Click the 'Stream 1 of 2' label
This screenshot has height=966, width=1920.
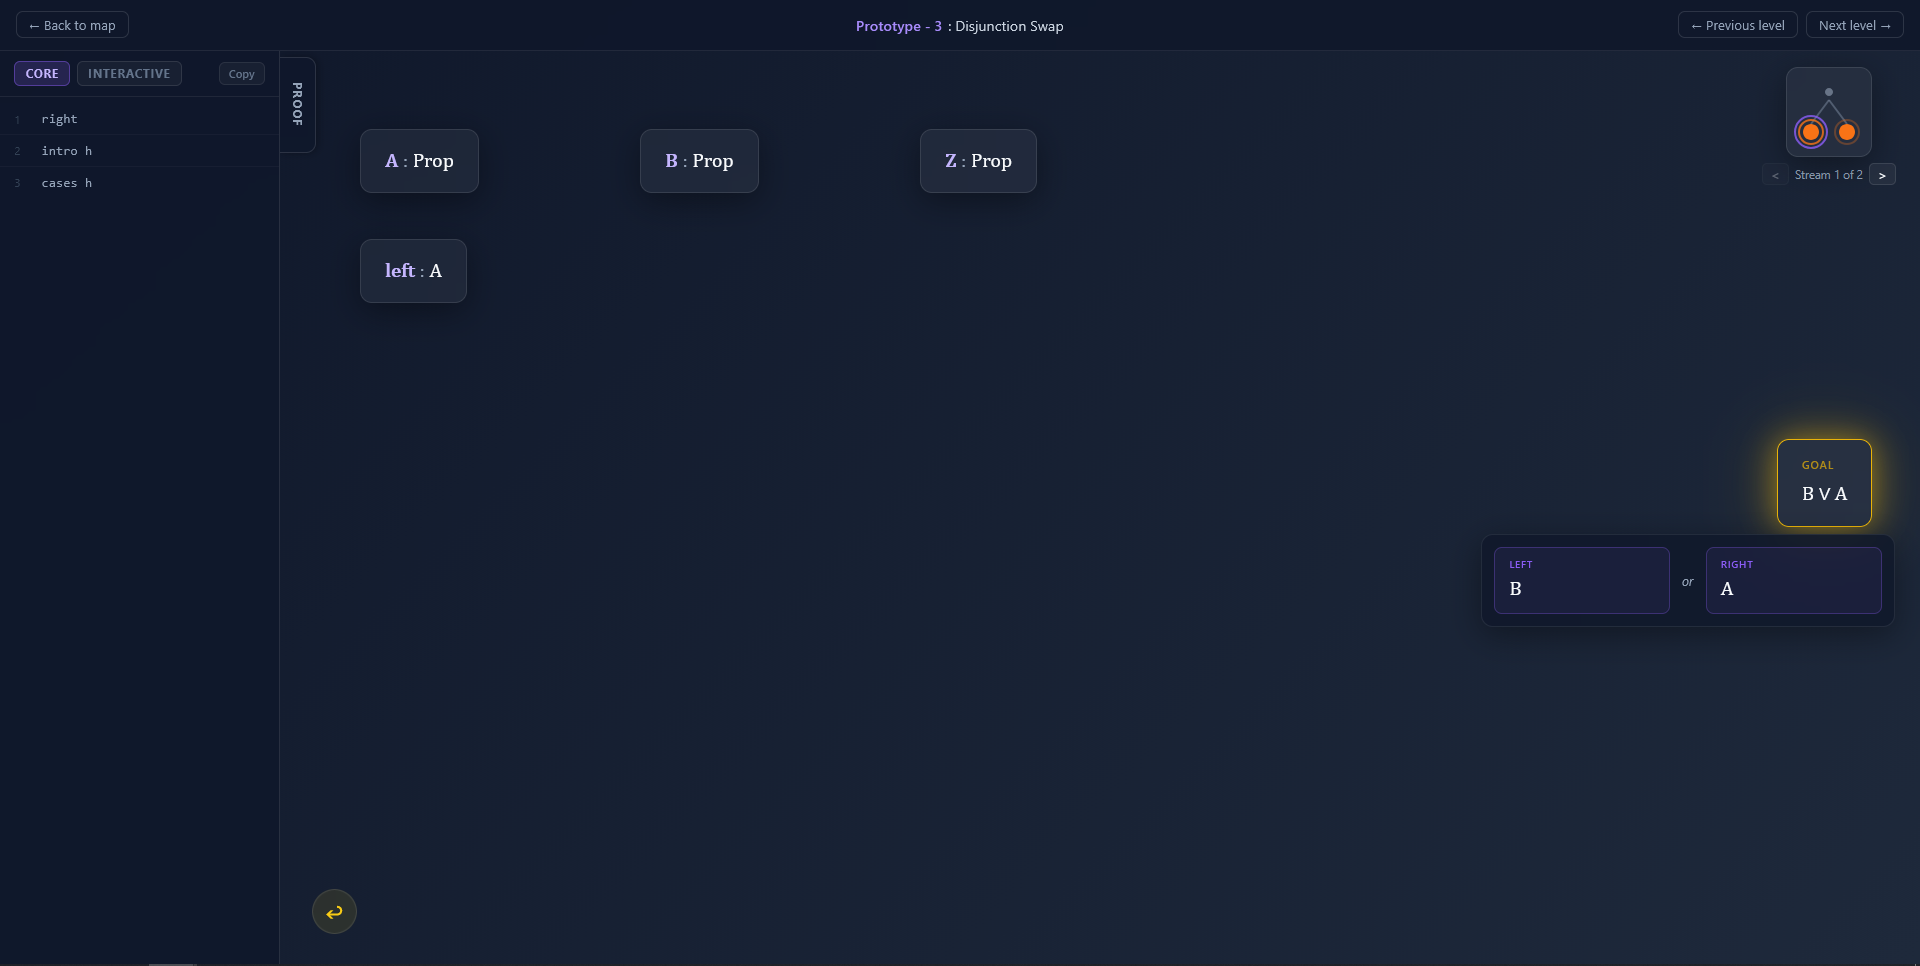click(1828, 175)
